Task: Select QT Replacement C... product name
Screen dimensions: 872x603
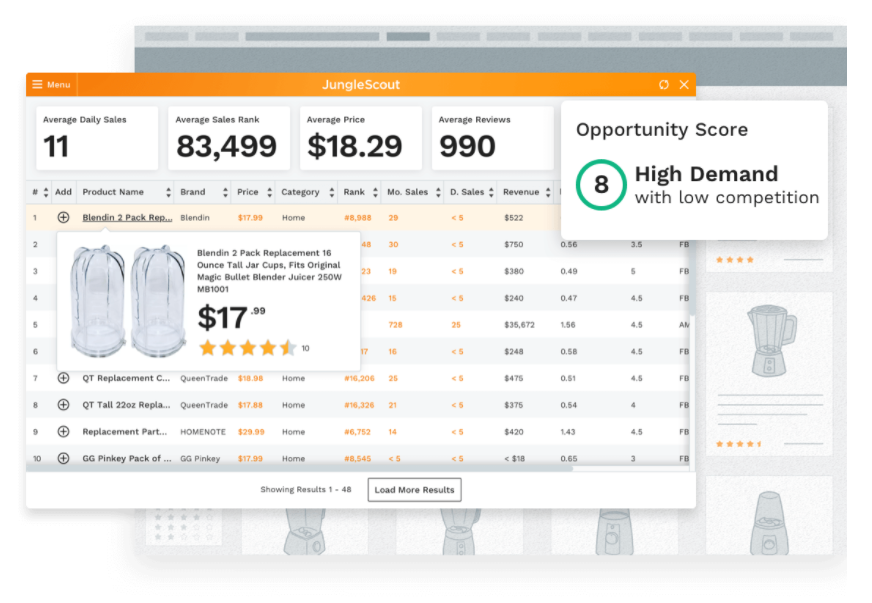Action: [x=126, y=378]
